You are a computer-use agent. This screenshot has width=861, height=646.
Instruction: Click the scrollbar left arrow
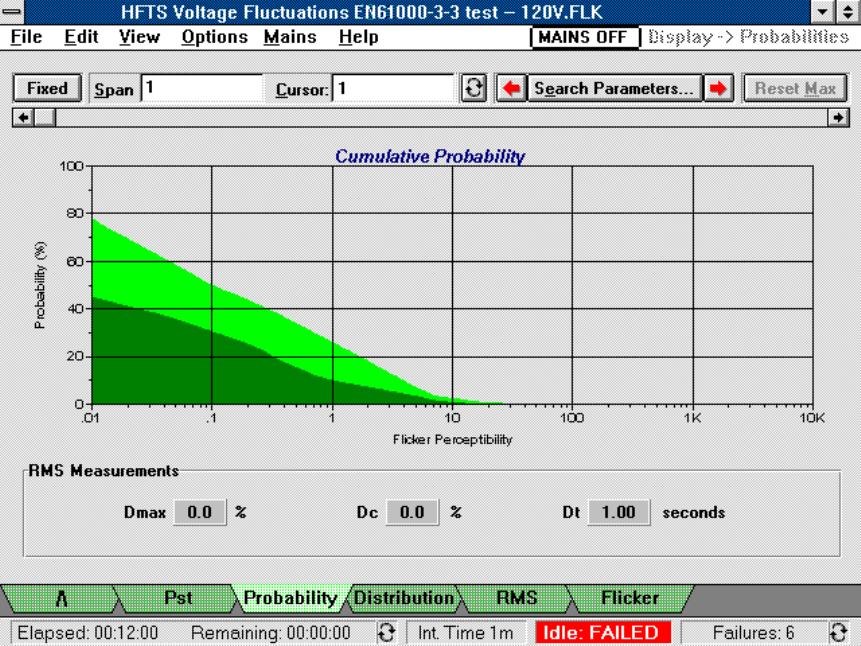pos(20,117)
